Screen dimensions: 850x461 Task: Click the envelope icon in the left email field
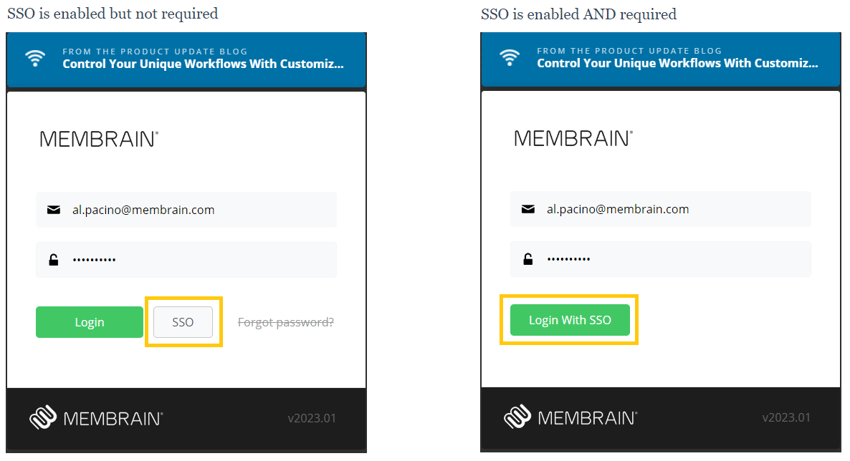click(x=54, y=210)
